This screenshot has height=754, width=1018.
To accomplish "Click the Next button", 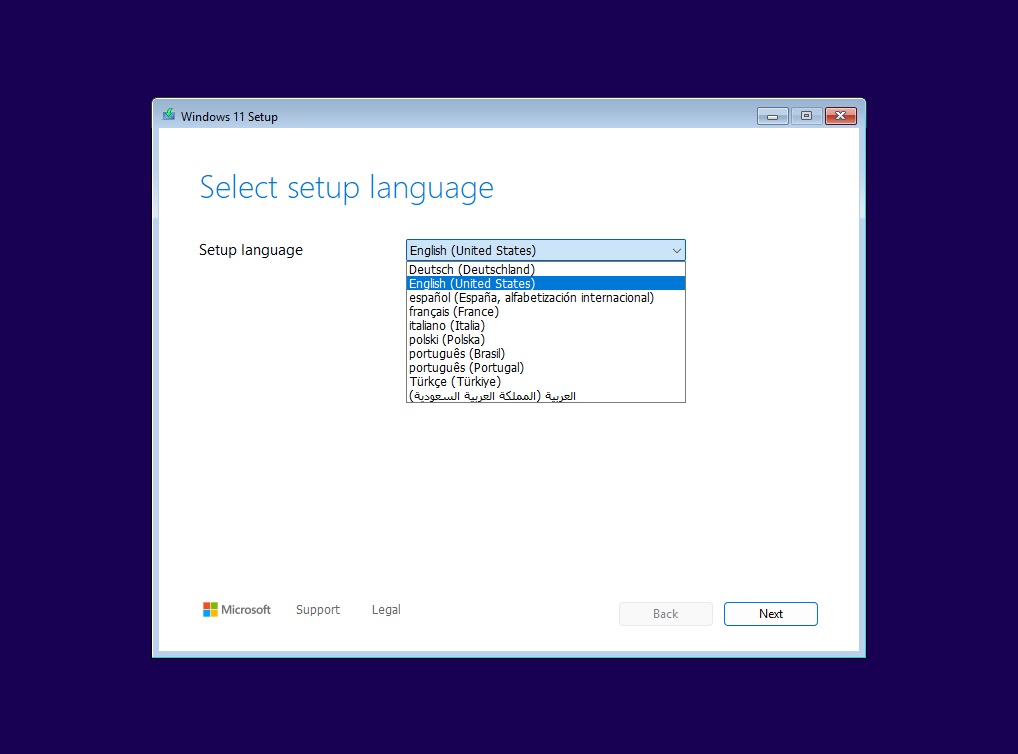I will (x=771, y=614).
